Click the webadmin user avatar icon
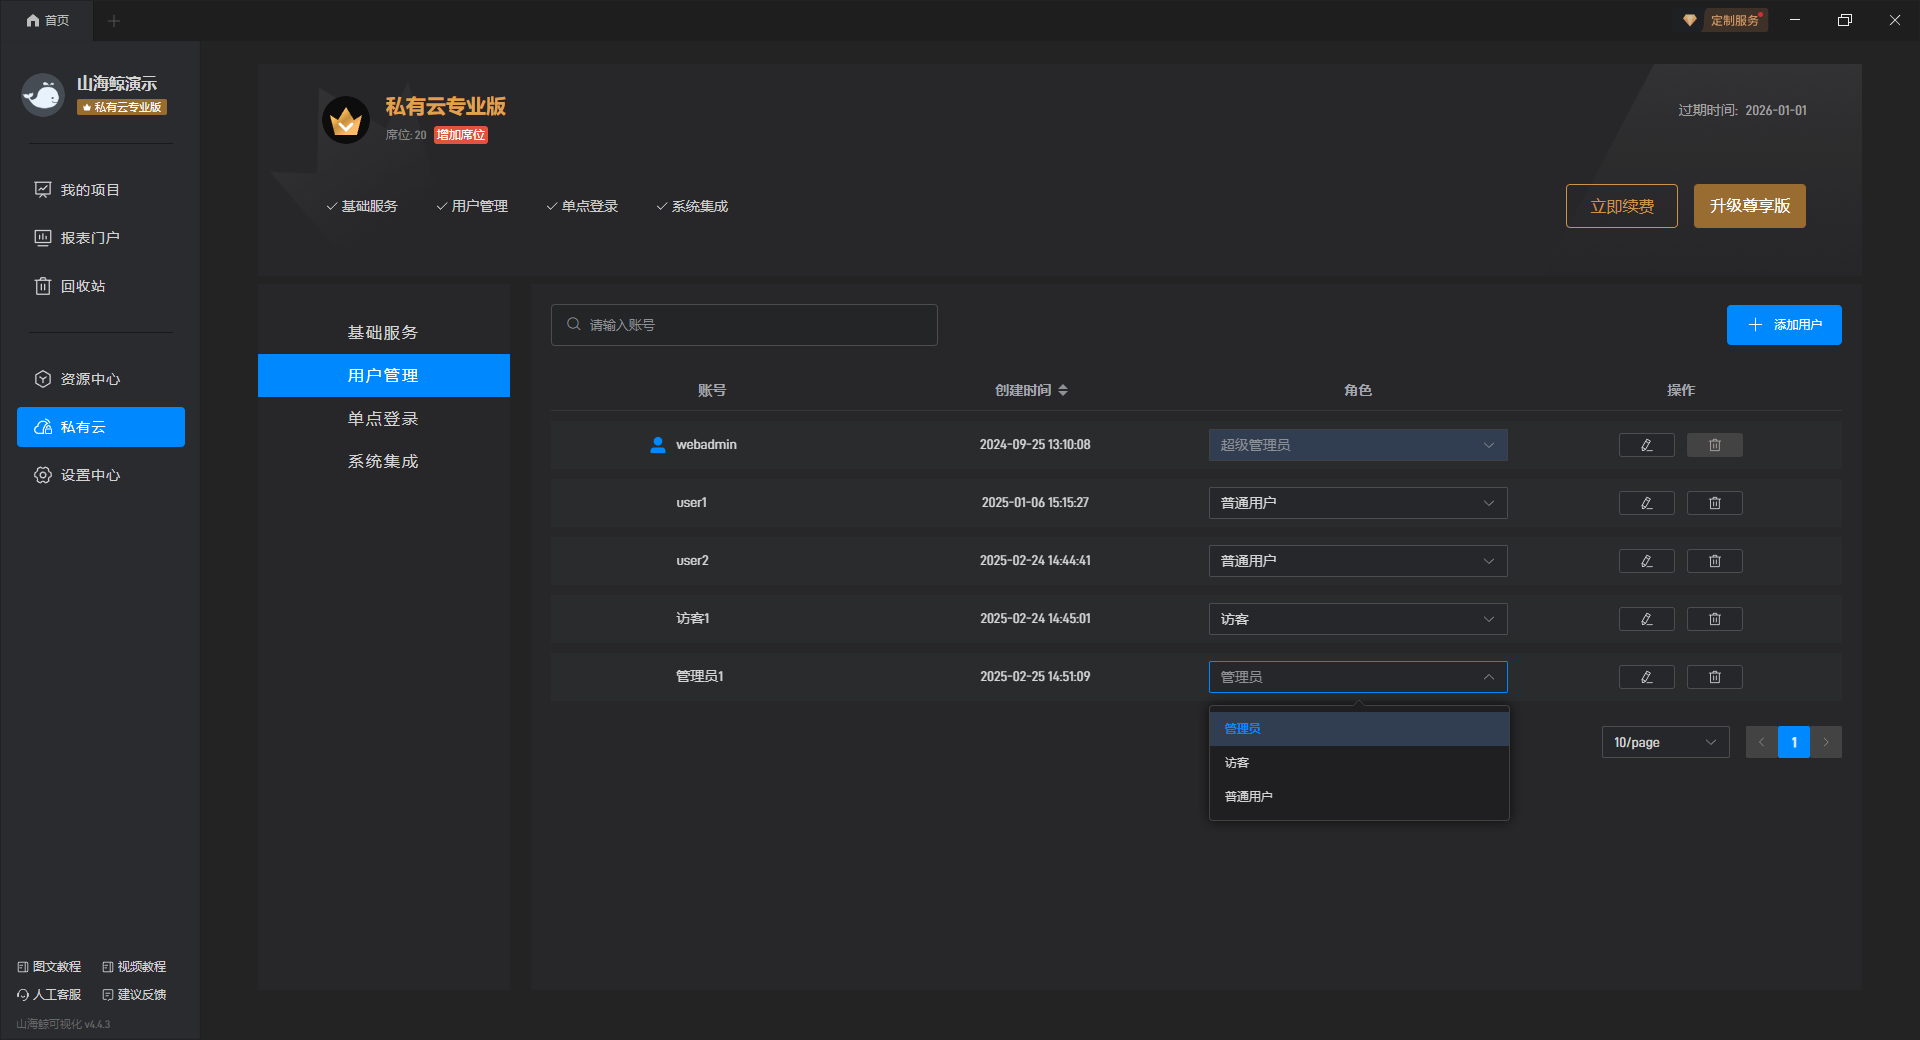This screenshot has height=1040, width=1920. pos(658,445)
